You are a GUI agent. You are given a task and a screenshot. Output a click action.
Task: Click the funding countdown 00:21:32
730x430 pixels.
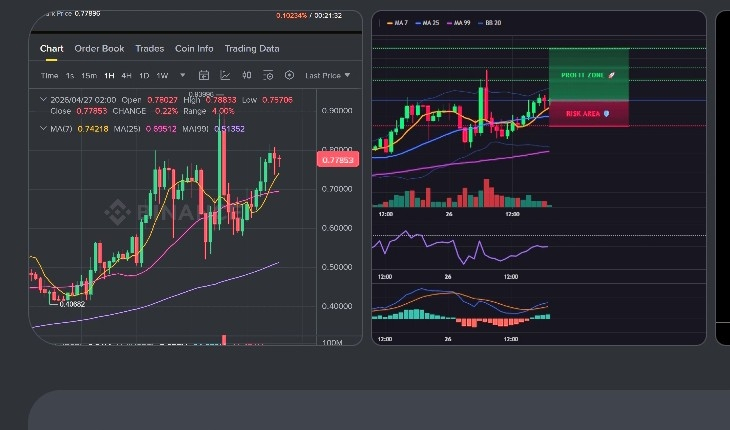pos(328,15)
